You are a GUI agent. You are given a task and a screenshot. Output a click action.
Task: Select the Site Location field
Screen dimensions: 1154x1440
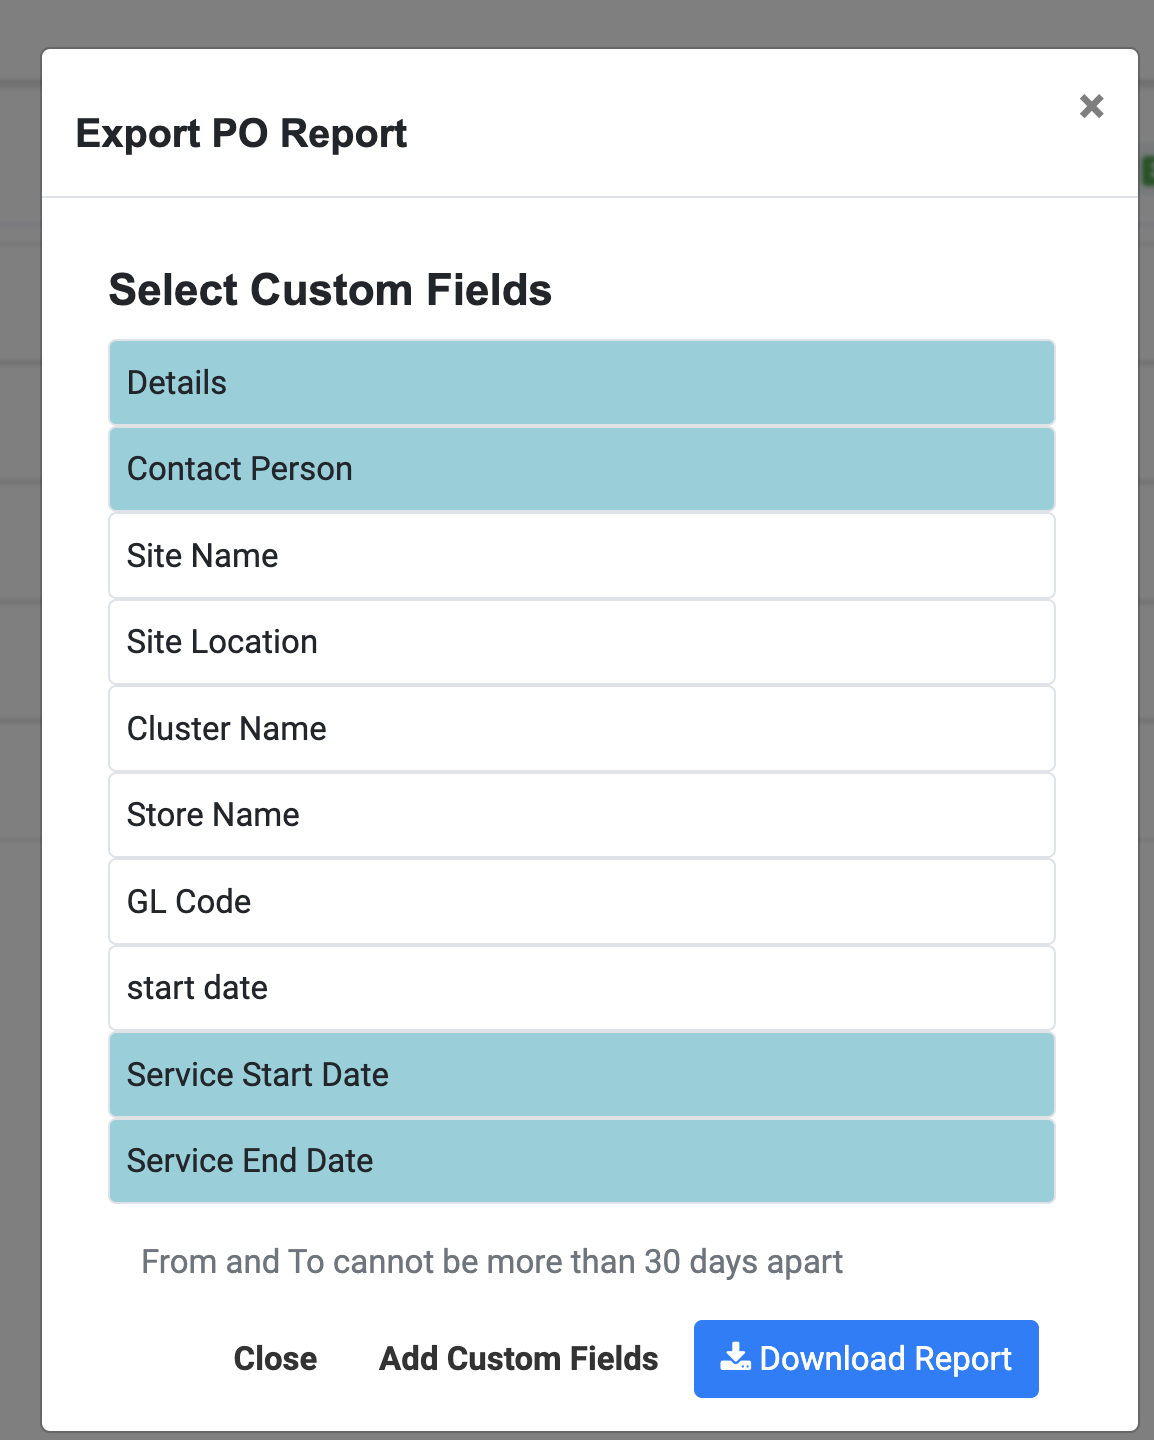580,642
